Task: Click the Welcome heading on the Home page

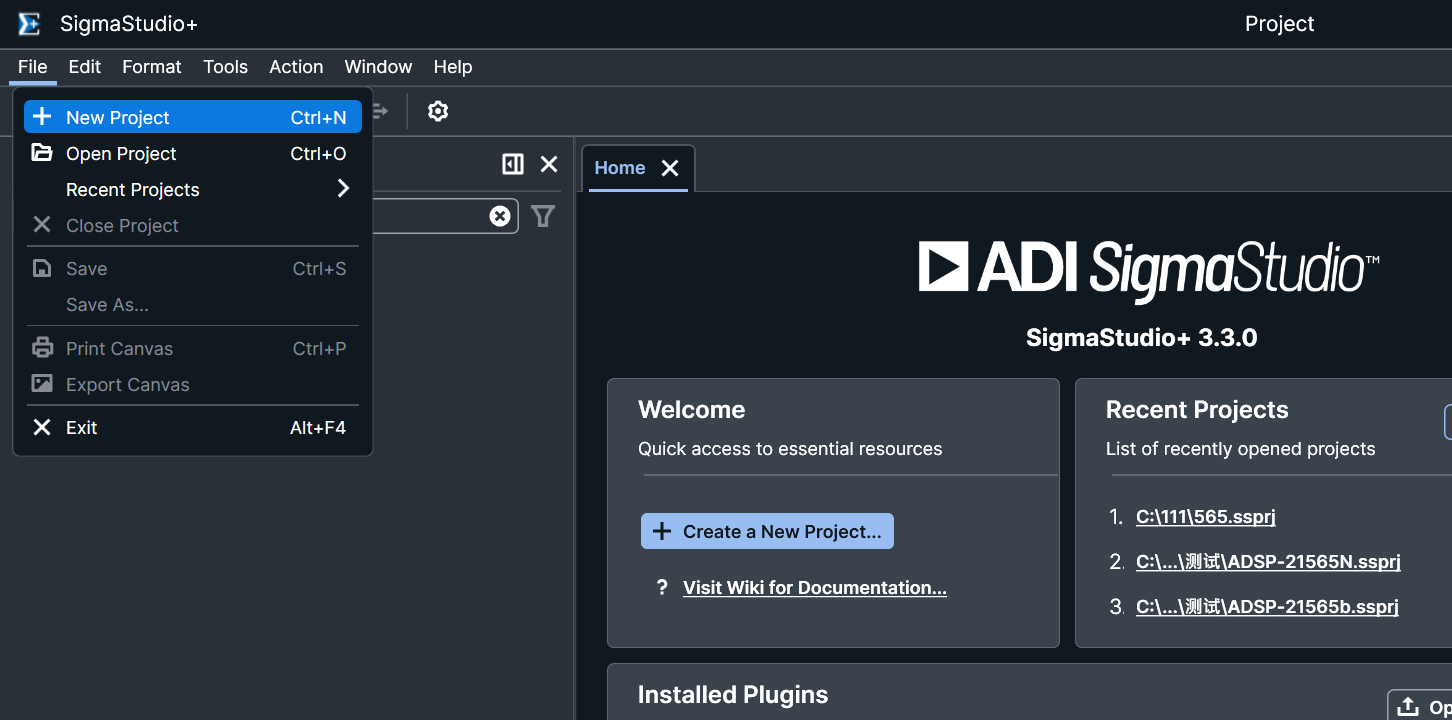Action: click(x=691, y=410)
